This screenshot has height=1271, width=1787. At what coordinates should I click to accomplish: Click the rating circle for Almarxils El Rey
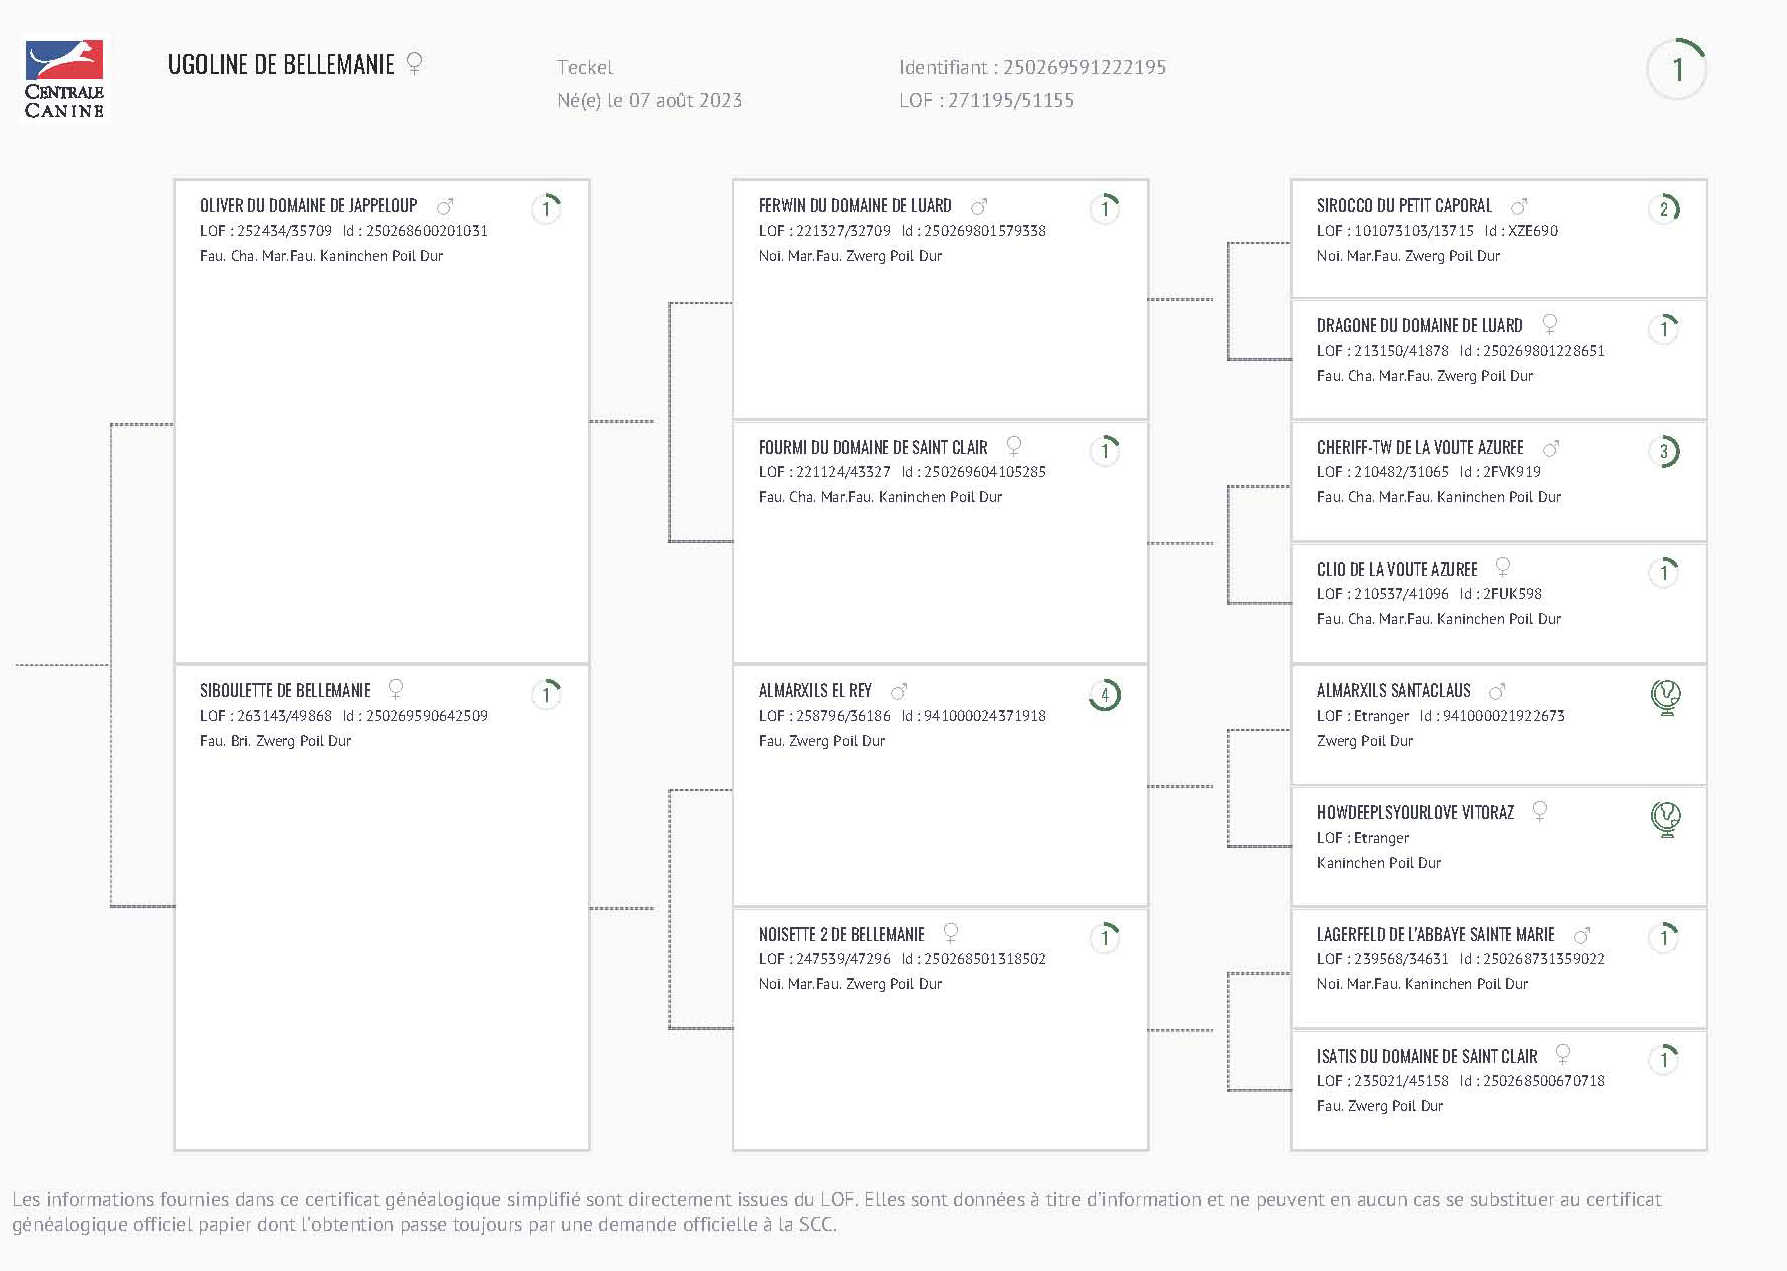click(1105, 695)
